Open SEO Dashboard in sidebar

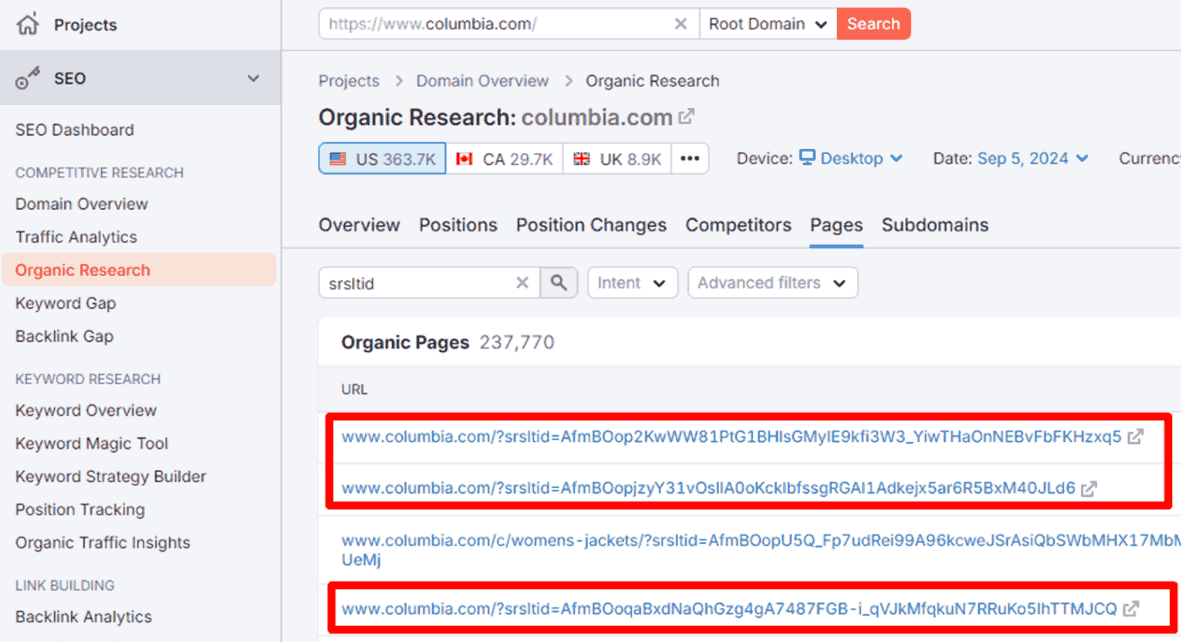[x=75, y=130]
